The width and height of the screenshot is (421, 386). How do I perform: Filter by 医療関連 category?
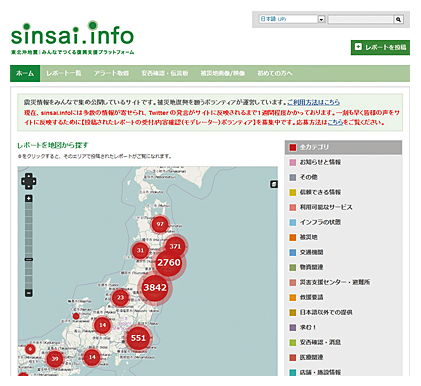(343, 357)
